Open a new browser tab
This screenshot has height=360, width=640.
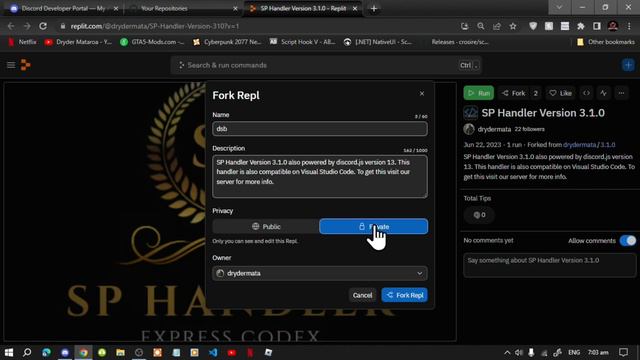tap(373, 9)
